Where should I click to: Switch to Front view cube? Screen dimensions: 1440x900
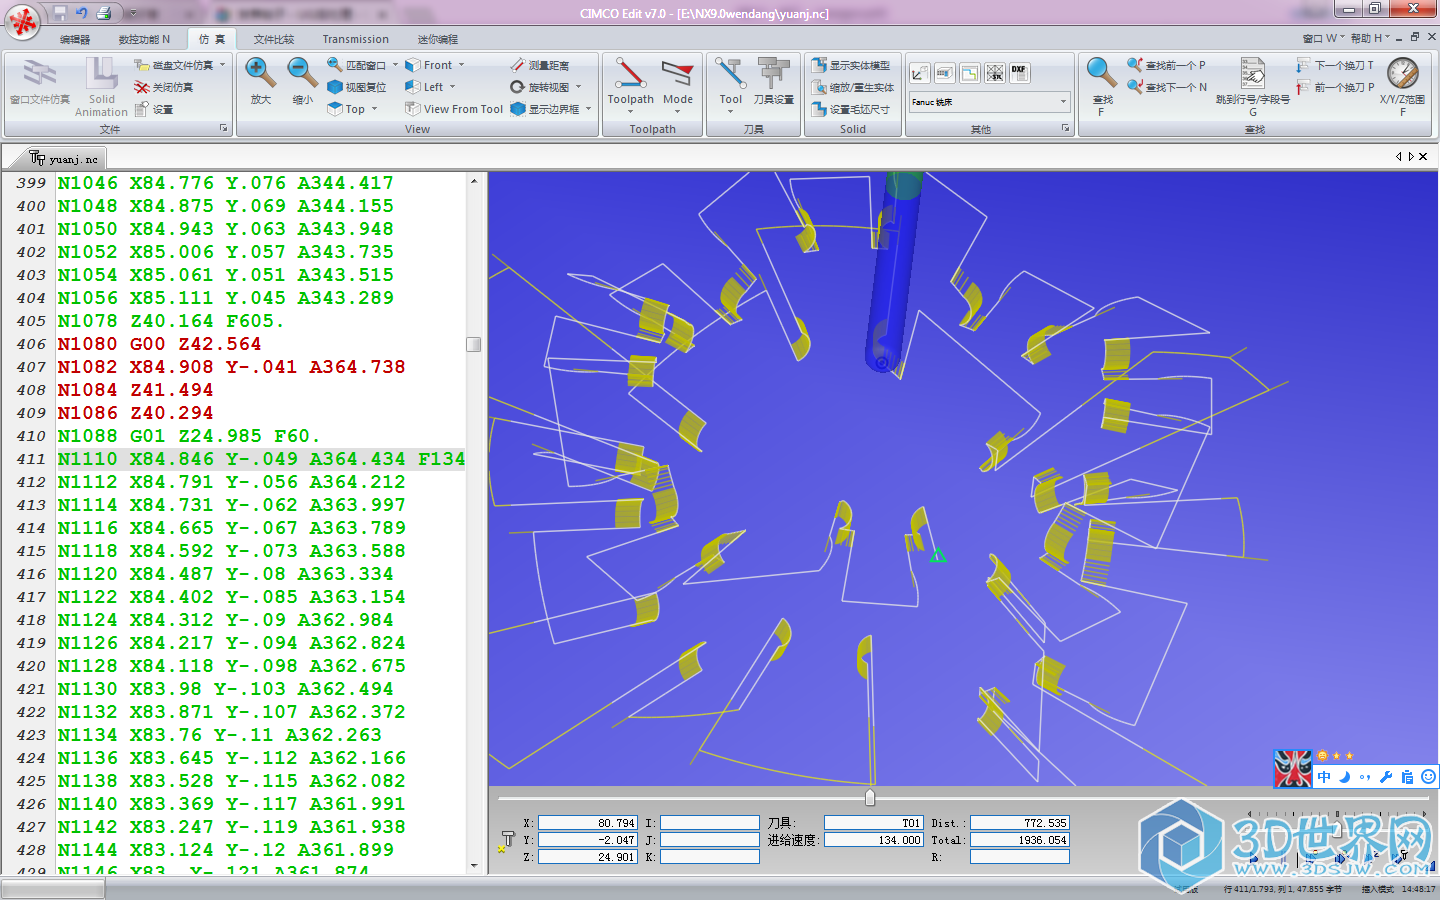coord(429,65)
